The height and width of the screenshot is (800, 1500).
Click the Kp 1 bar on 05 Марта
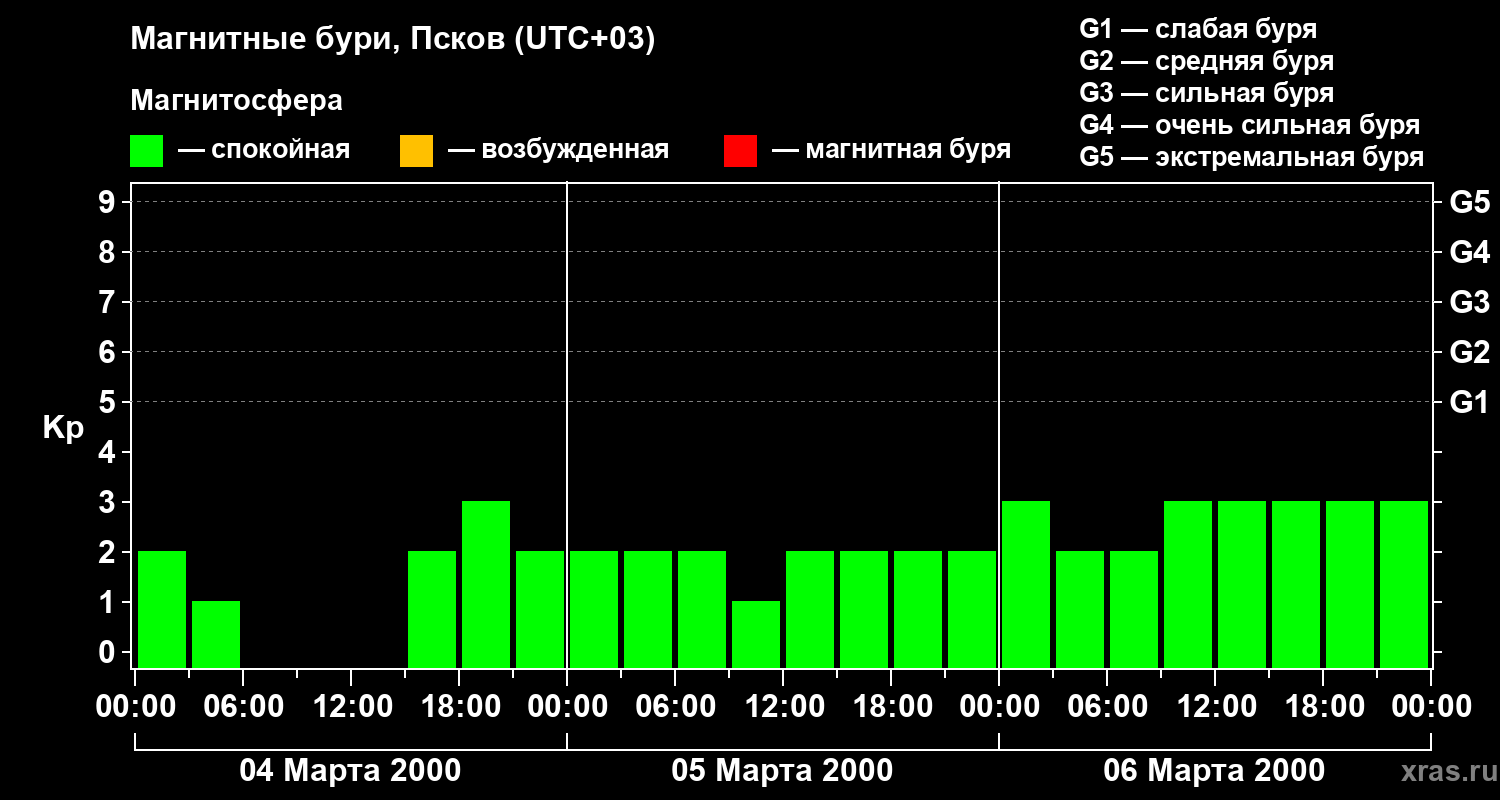pyautogui.click(x=756, y=634)
